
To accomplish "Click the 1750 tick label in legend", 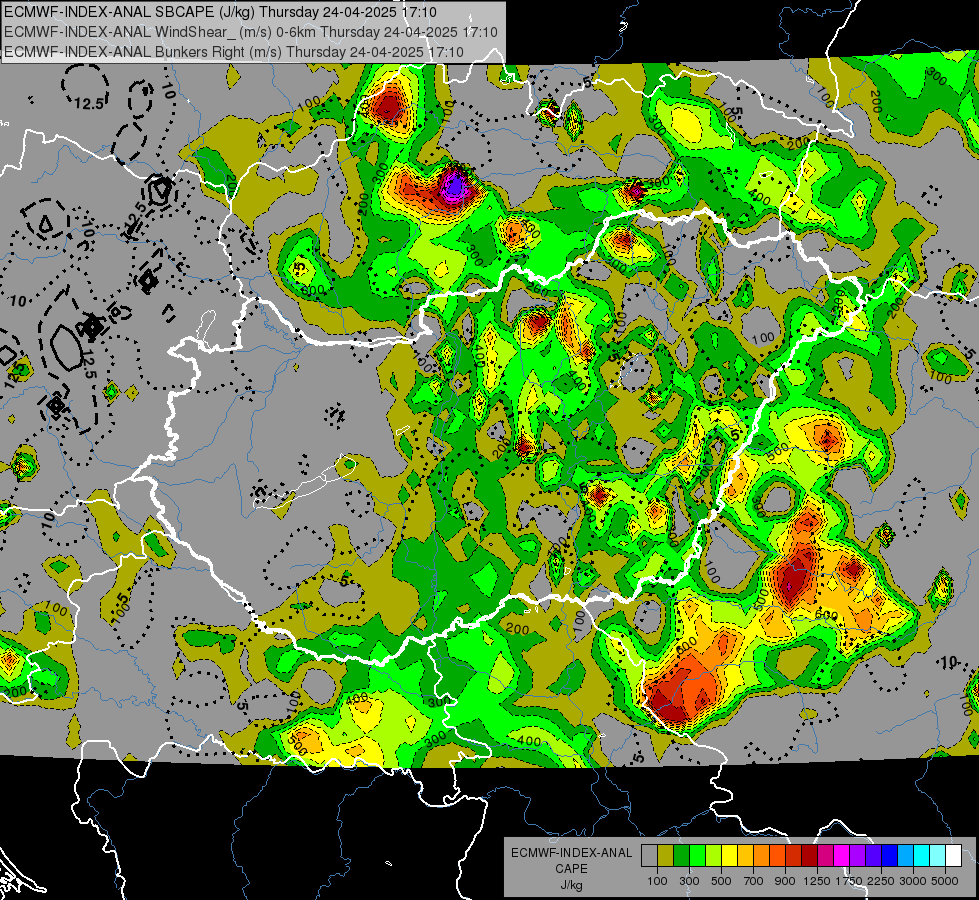I will [849, 881].
